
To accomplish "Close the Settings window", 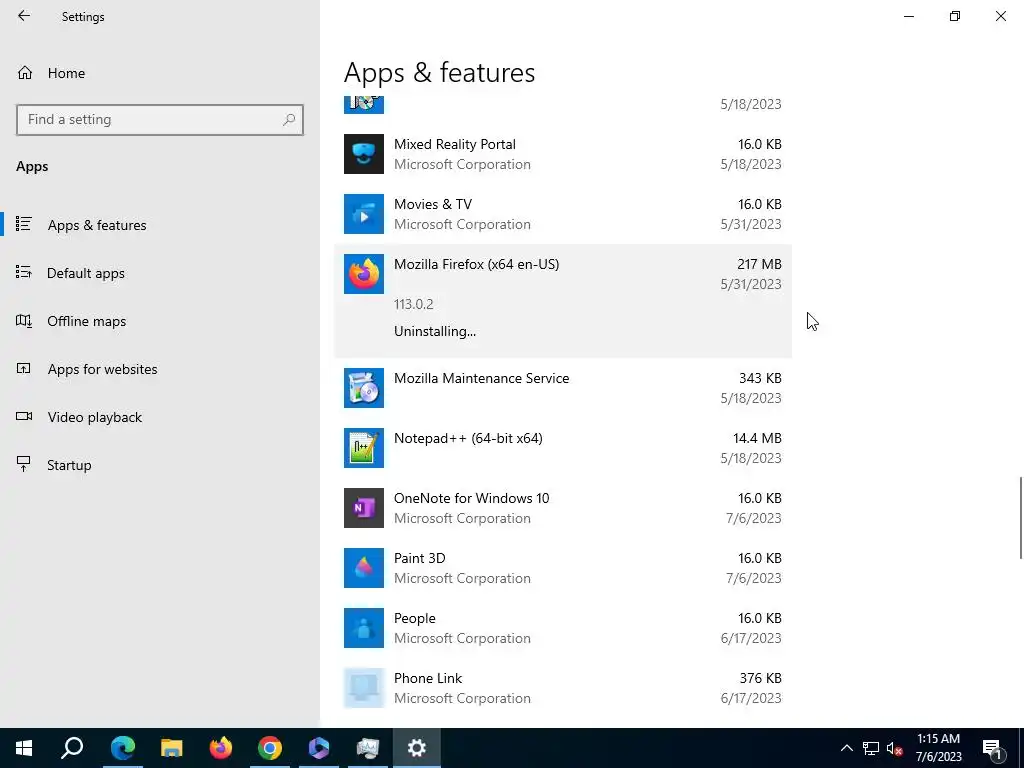I will (1000, 16).
